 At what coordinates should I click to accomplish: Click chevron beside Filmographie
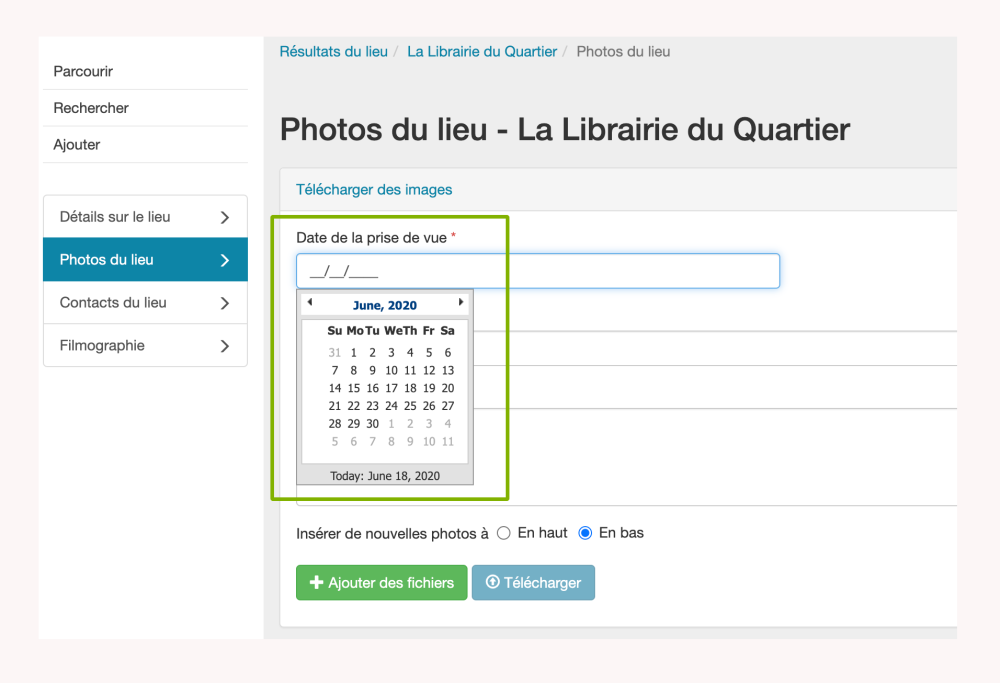pyautogui.click(x=225, y=346)
